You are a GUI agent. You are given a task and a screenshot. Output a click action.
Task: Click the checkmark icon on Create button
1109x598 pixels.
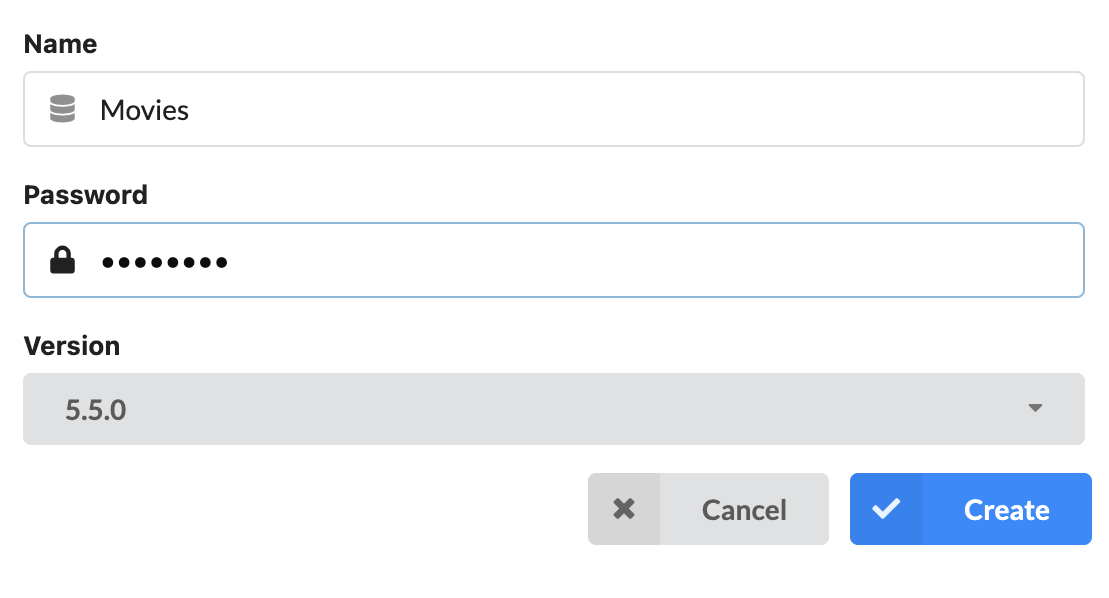pos(885,509)
